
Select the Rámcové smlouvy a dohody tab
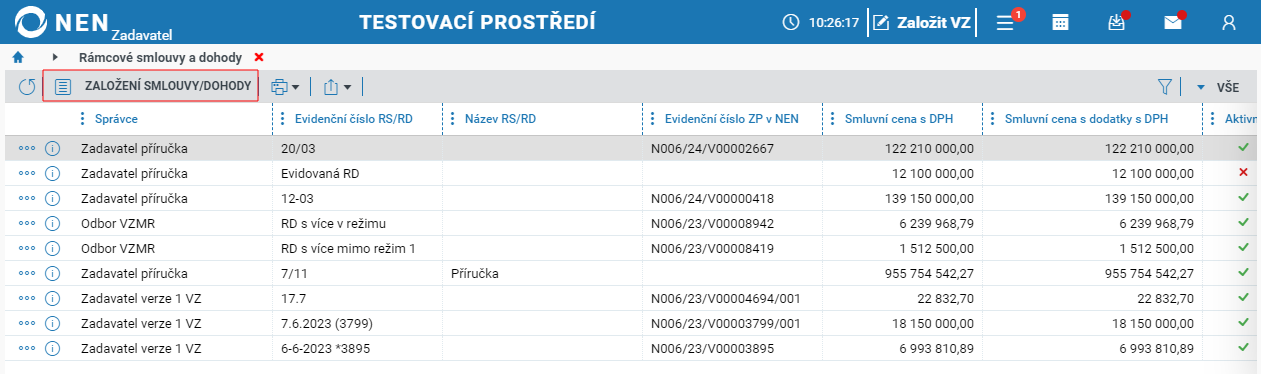click(161, 57)
